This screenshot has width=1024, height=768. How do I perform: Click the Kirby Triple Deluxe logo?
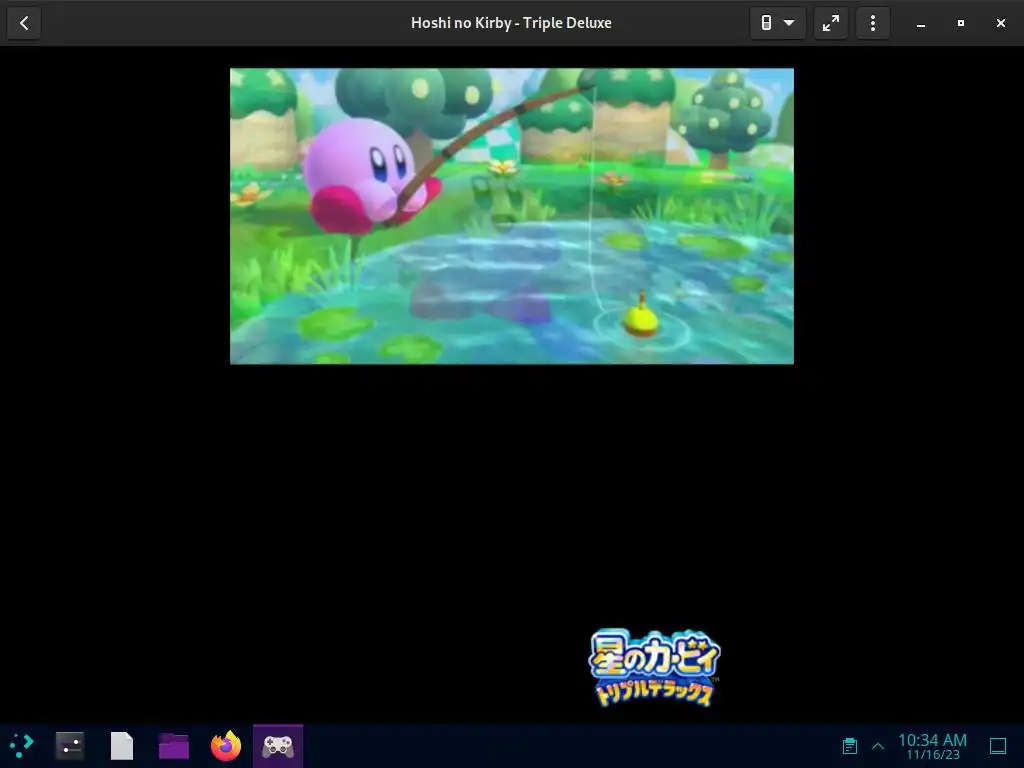coord(654,667)
